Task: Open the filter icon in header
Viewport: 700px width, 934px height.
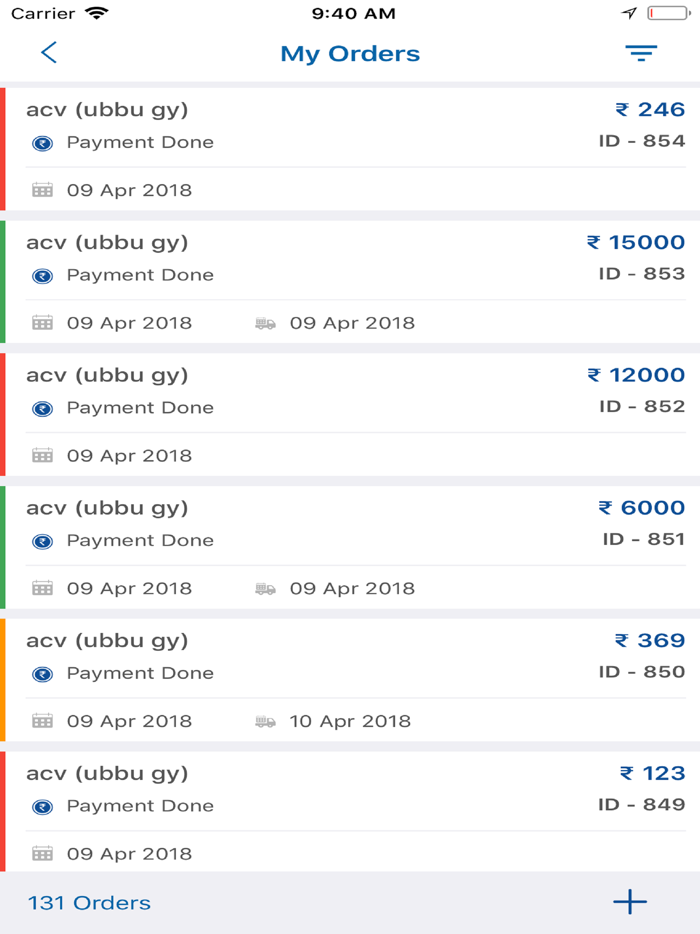Action: (641, 53)
